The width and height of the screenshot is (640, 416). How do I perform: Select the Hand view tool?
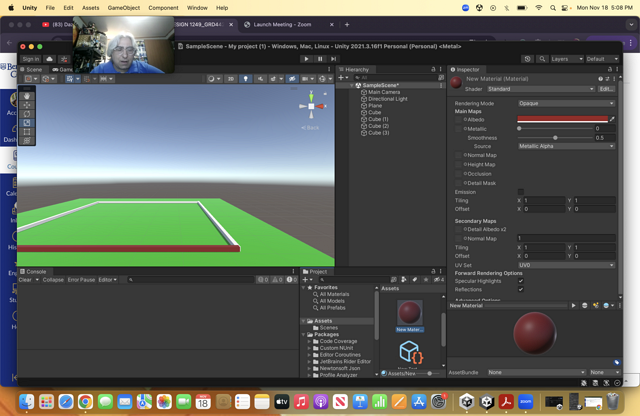27,96
